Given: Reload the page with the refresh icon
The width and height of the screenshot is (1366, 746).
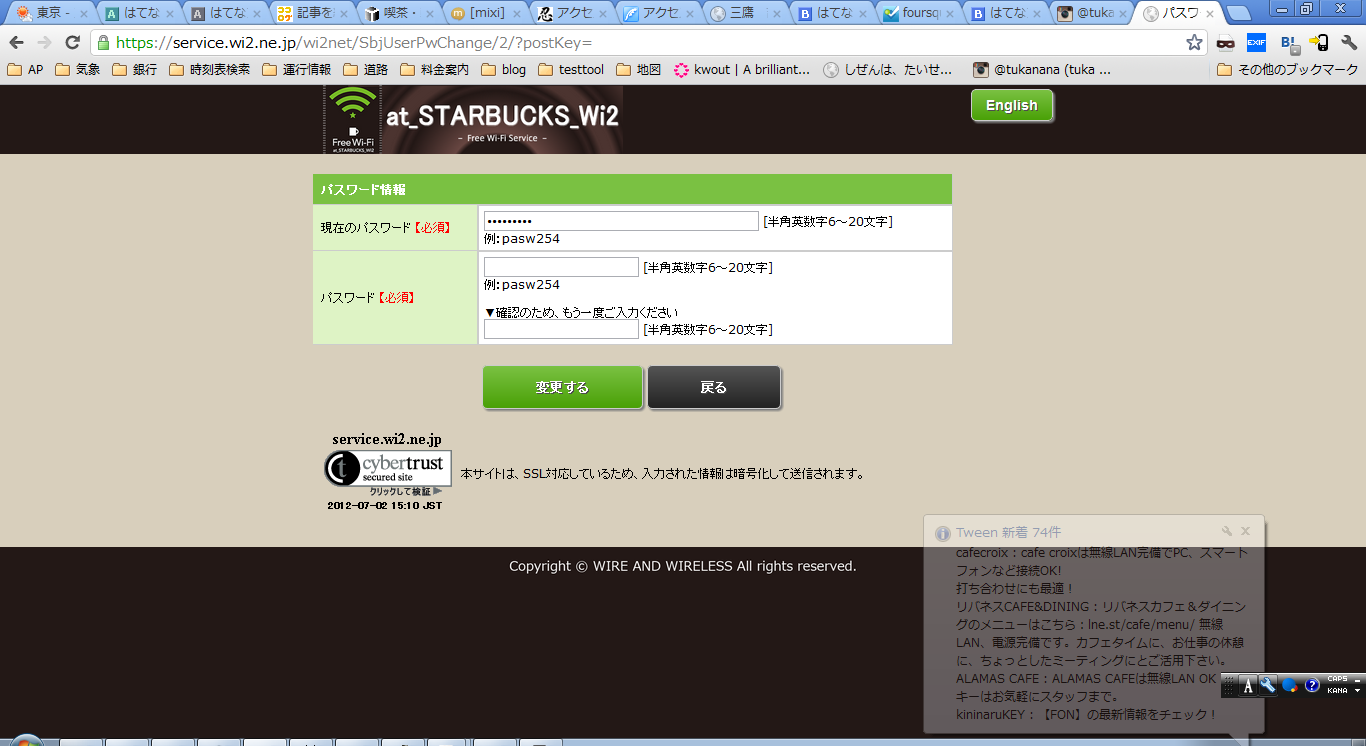Looking at the screenshot, I should [72, 42].
